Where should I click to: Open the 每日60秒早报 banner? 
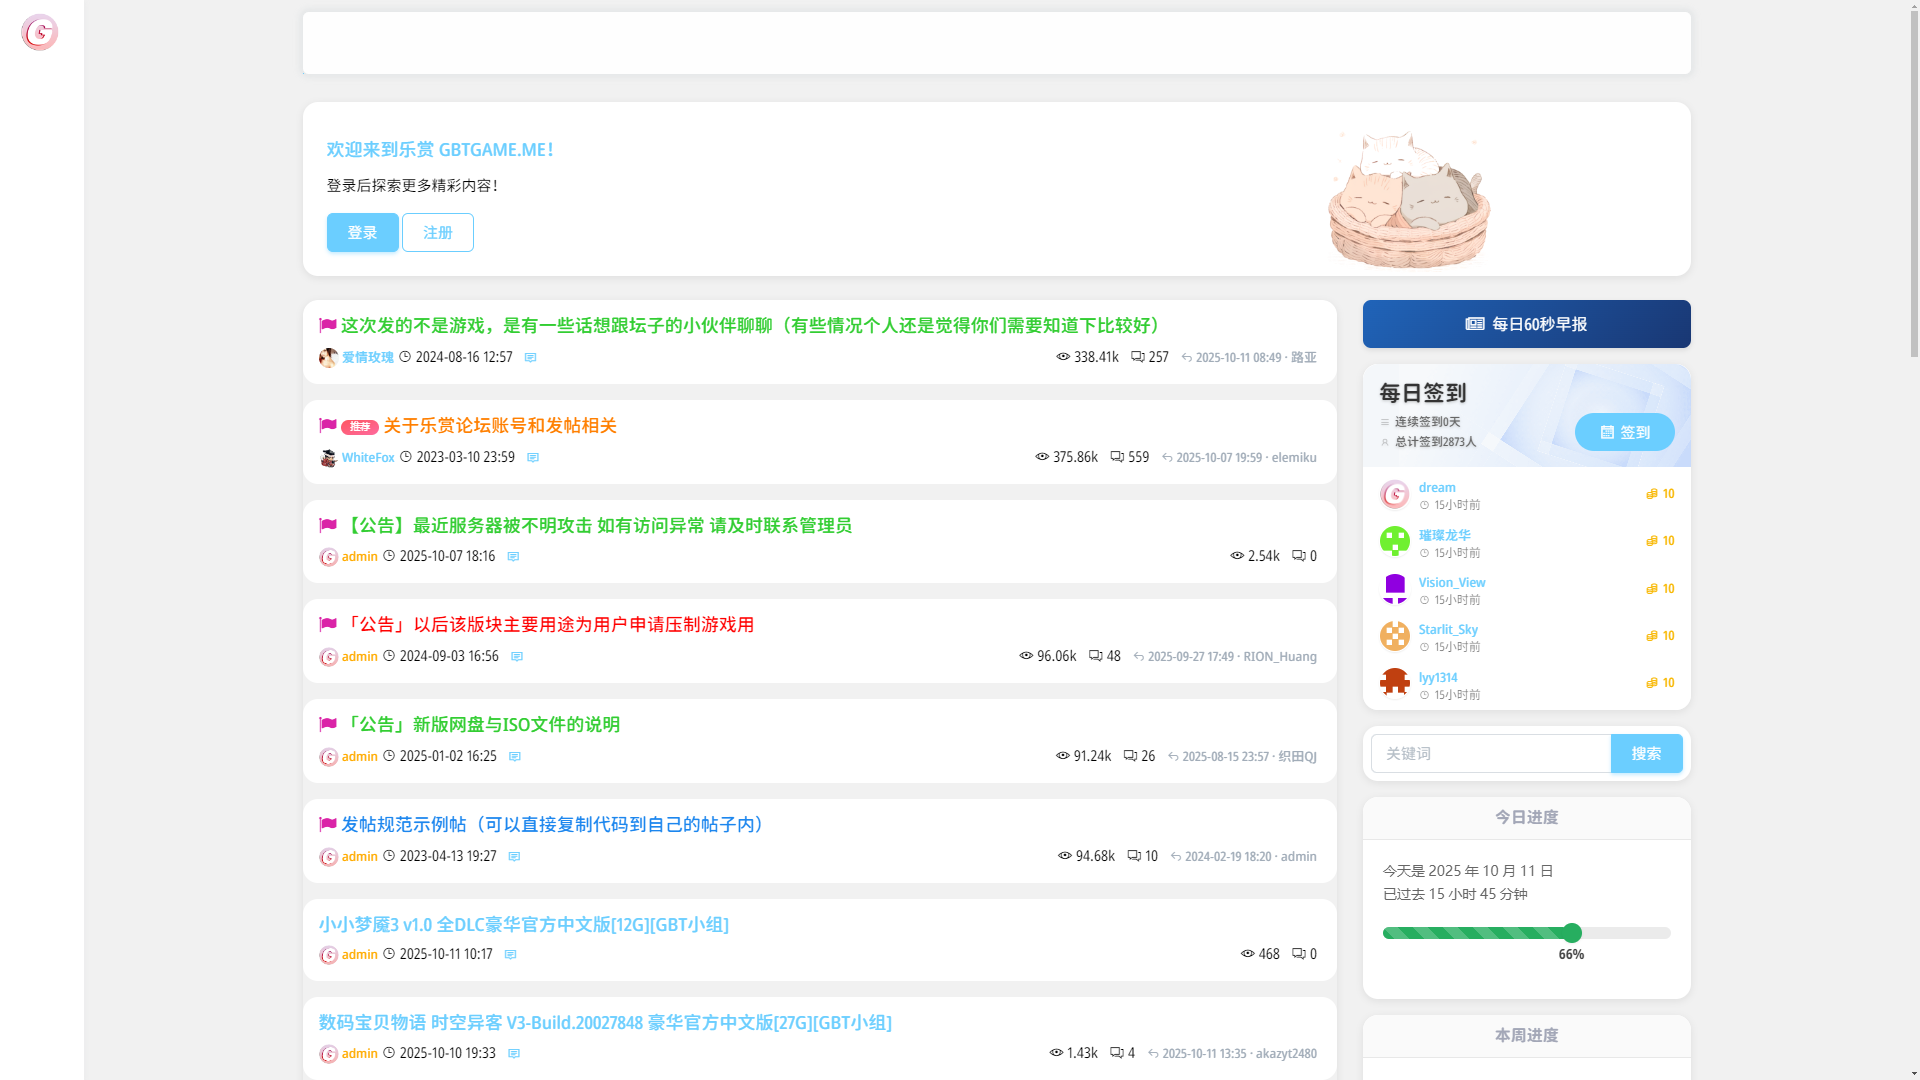tap(1526, 324)
